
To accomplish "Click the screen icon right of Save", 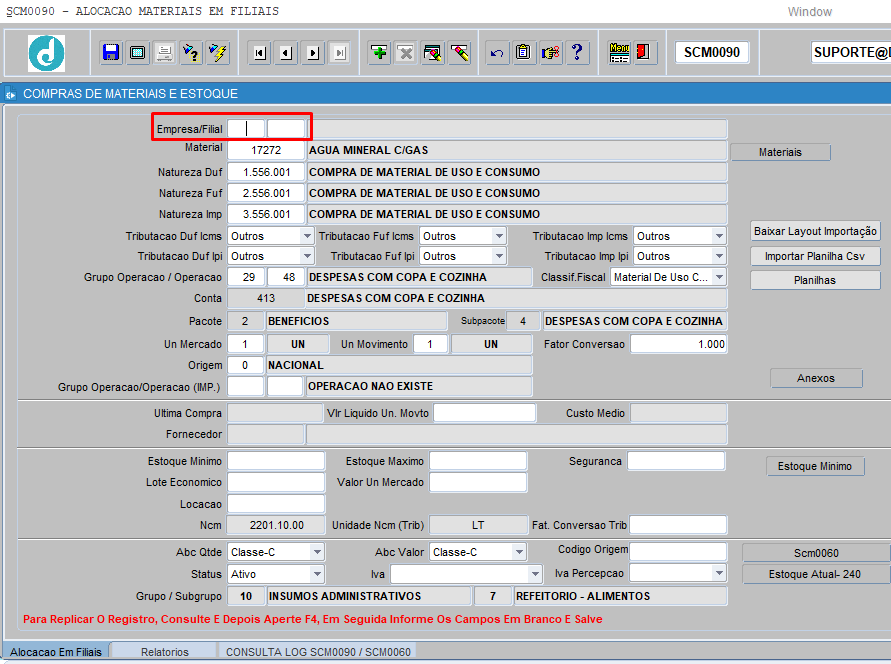I will point(138,53).
